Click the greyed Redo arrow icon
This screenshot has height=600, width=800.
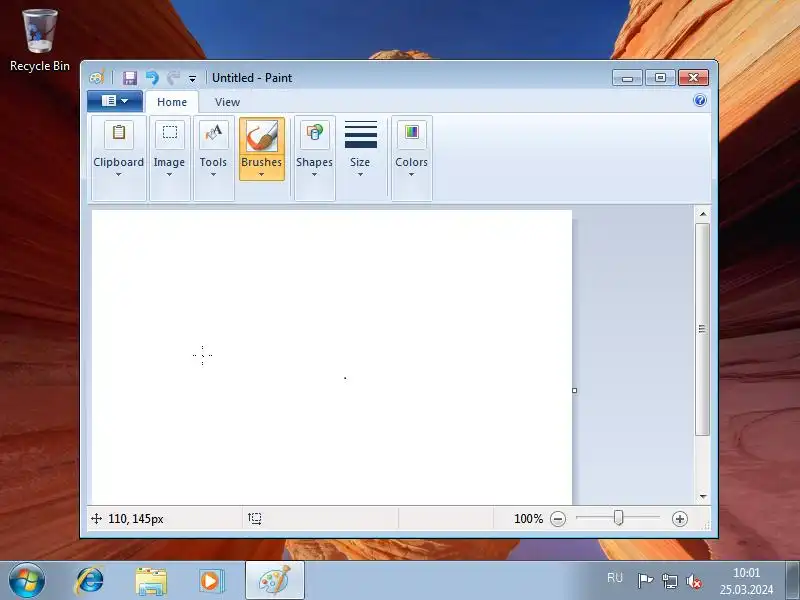(x=173, y=78)
